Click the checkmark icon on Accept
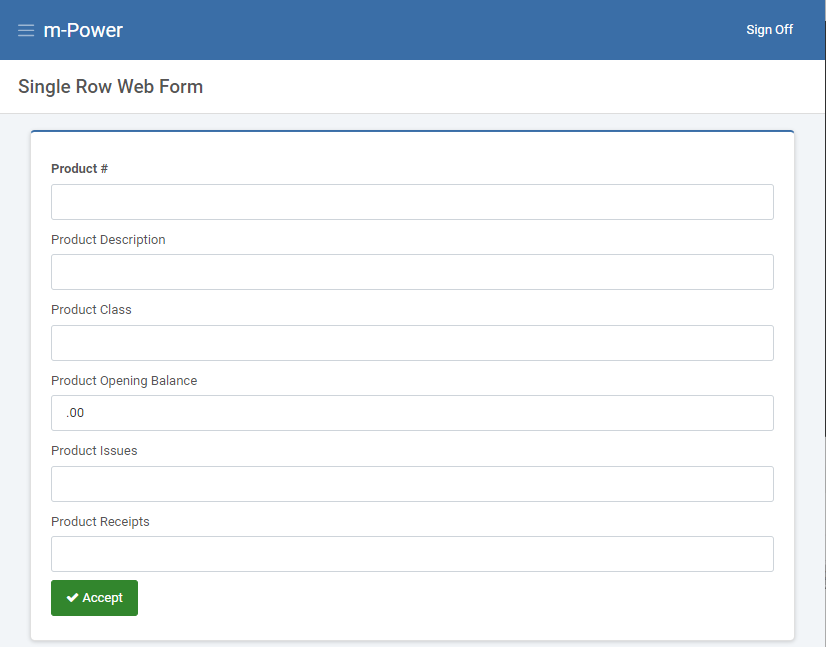 72,597
